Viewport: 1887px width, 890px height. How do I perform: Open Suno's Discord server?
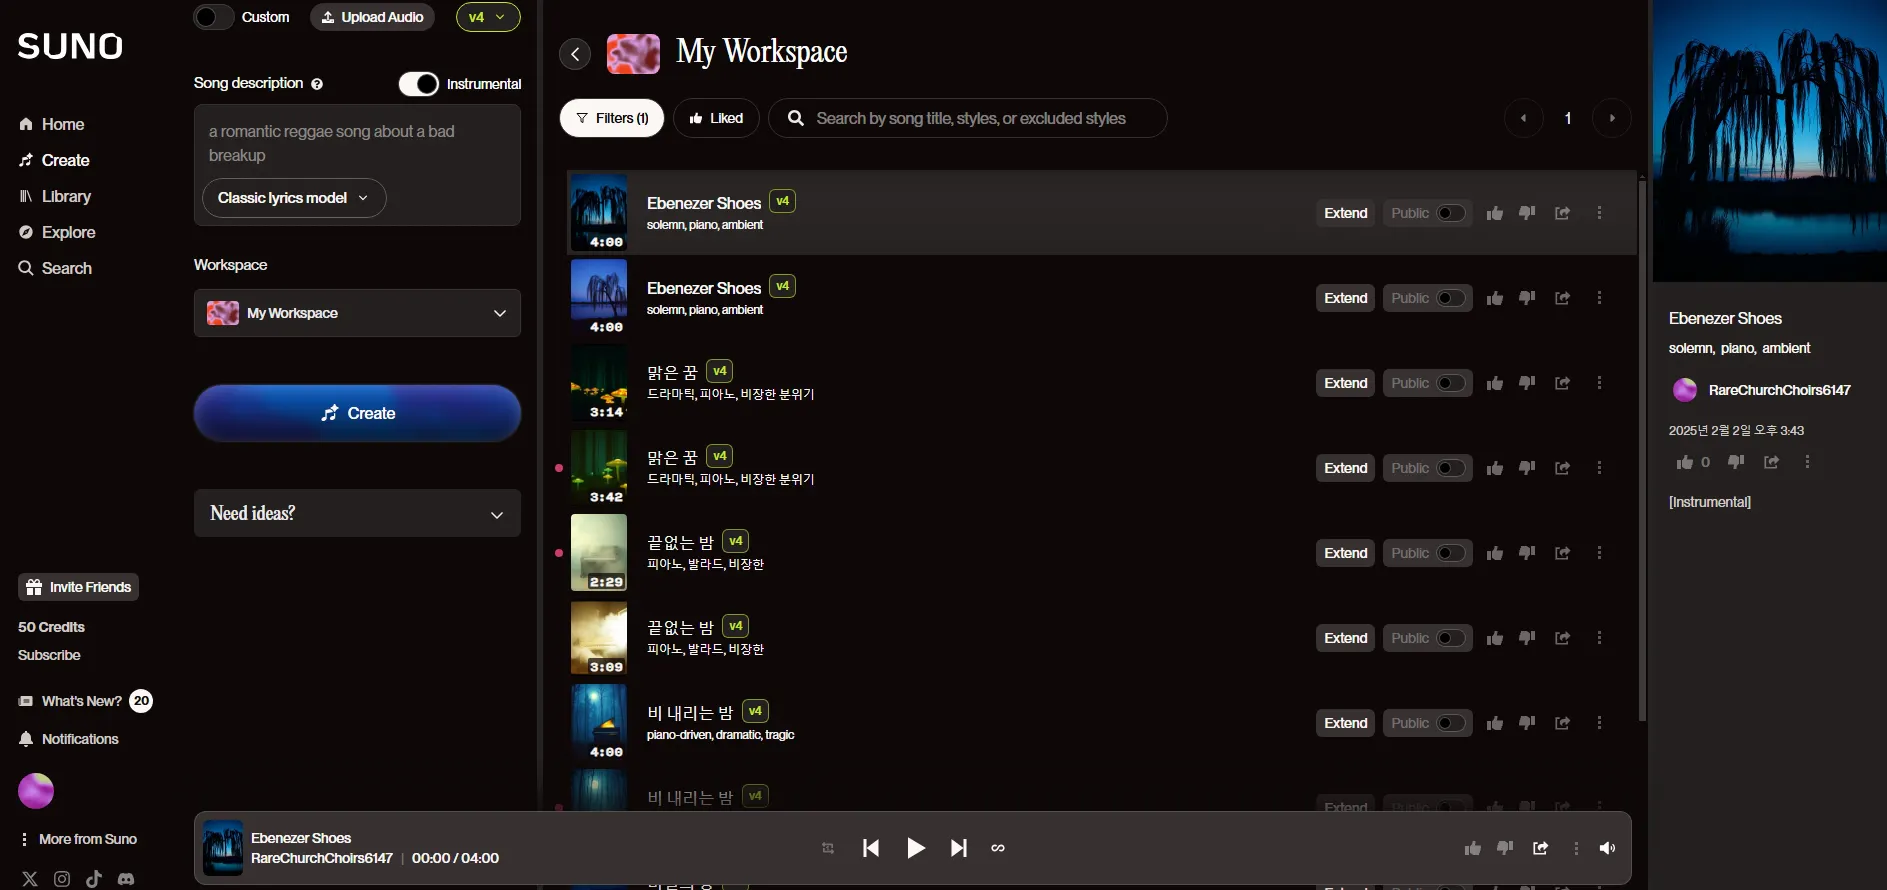tap(126, 879)
